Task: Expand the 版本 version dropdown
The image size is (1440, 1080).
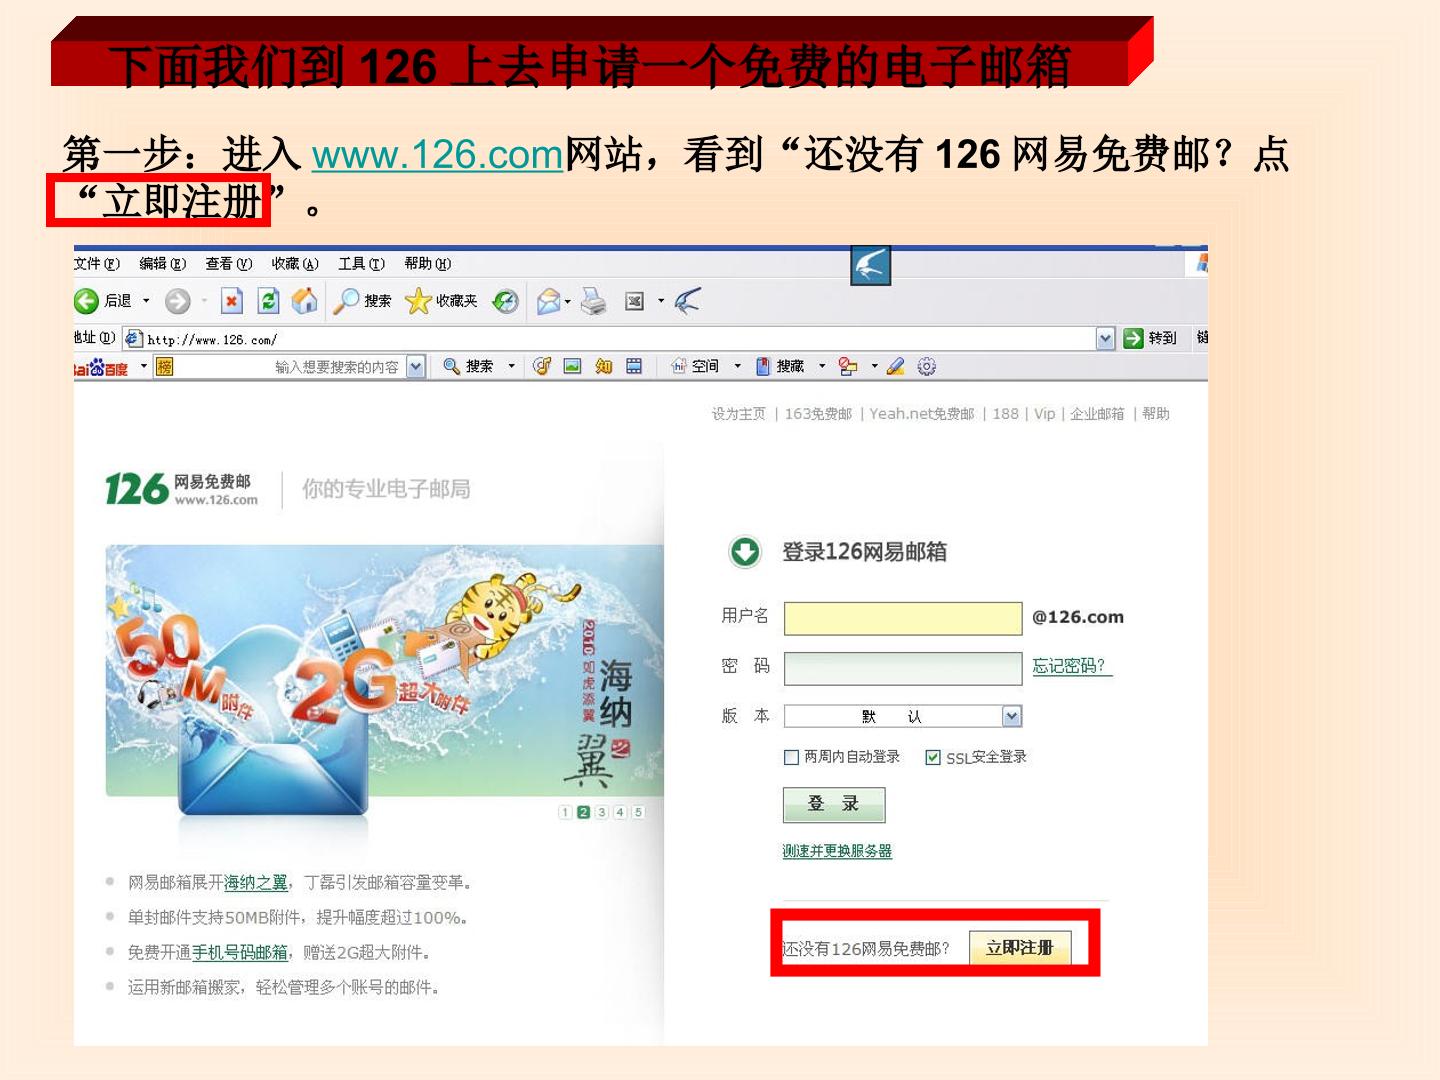Action: click(x=1012, y=716)
